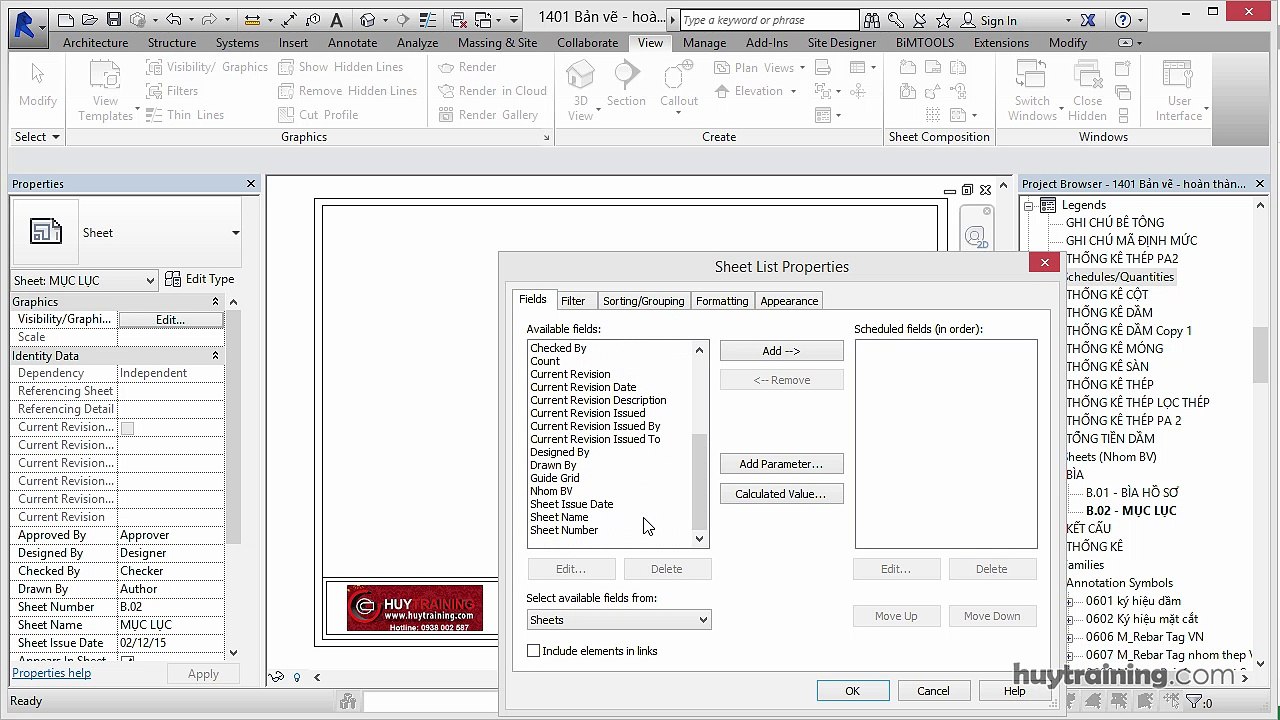The image size is (1280, 720).
Task: Click the 'Calculated Value...' button
Action: pos(782,494)
